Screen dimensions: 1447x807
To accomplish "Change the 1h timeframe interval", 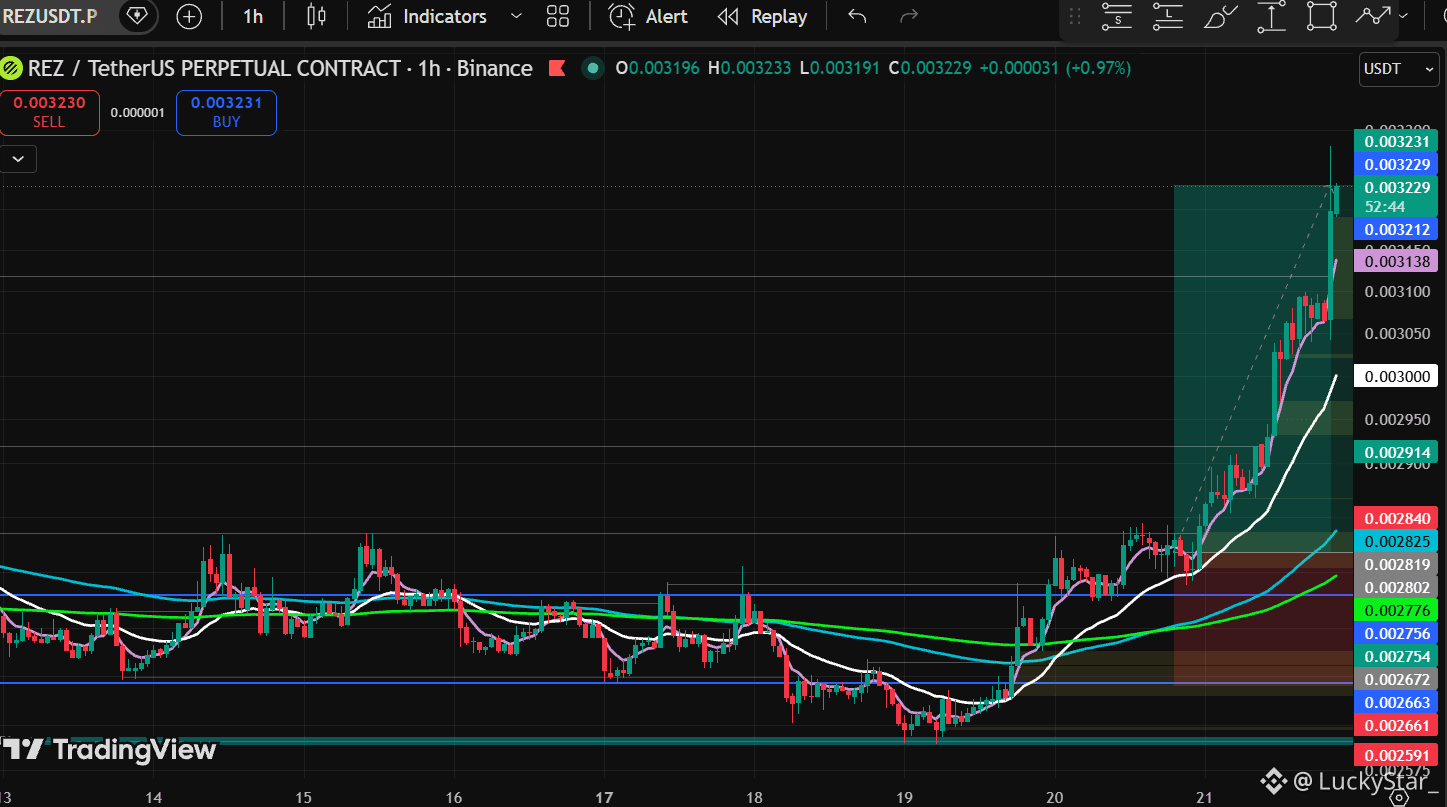I will [x=254, y=16].
